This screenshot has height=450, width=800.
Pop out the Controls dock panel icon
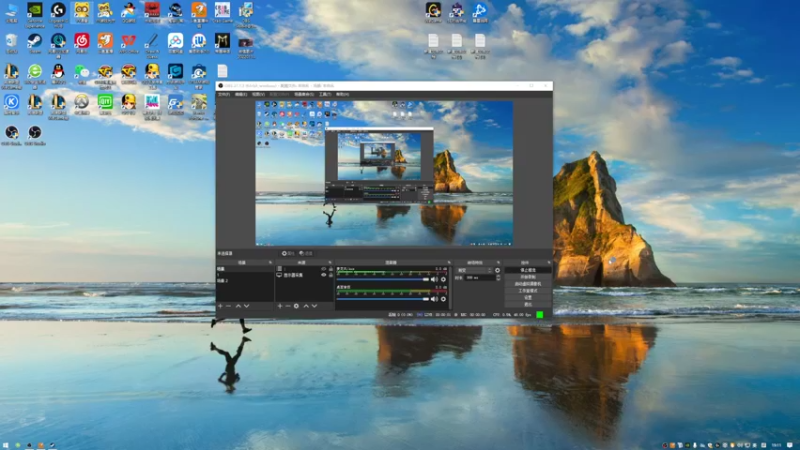[549, 262]
